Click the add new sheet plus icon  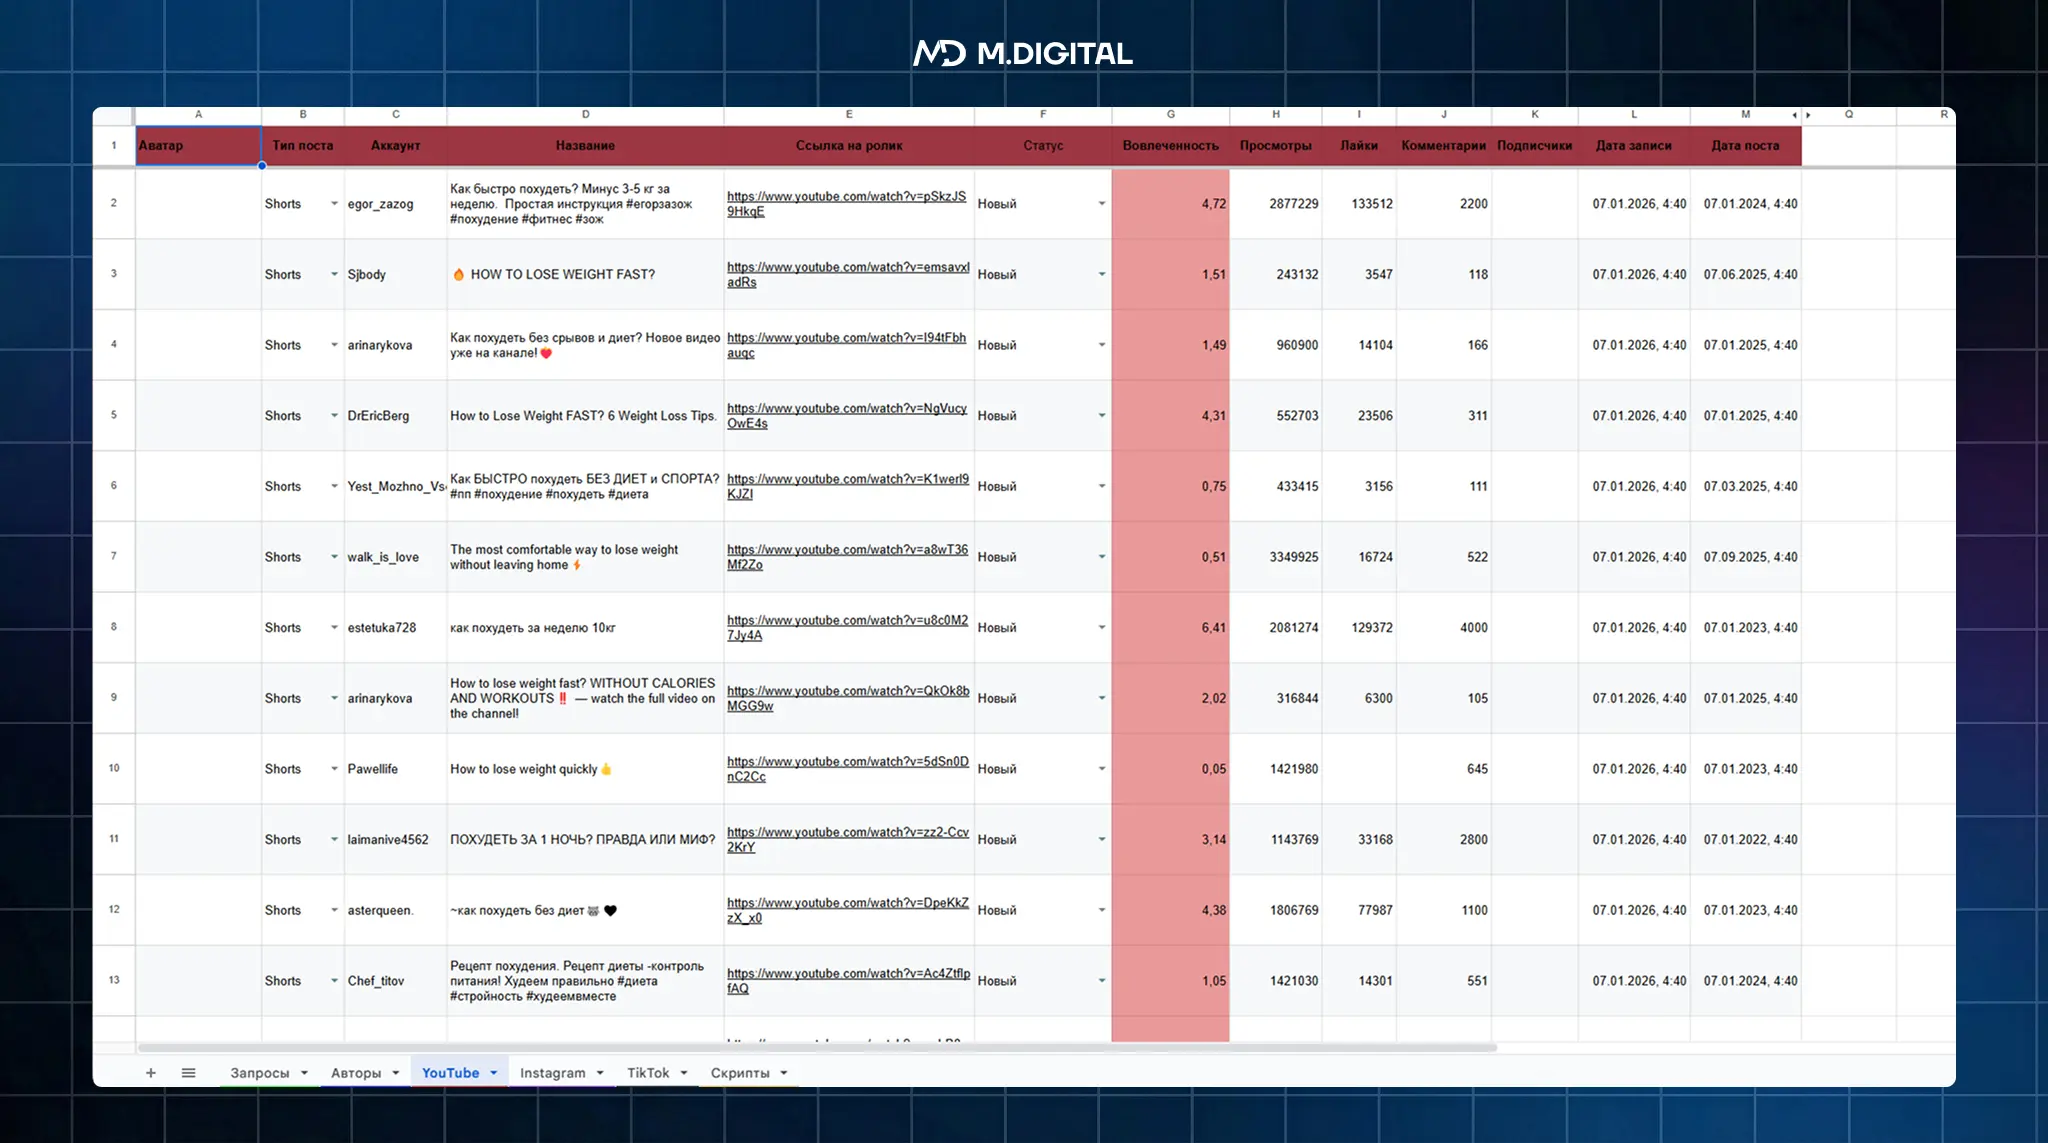(151, 1073)
